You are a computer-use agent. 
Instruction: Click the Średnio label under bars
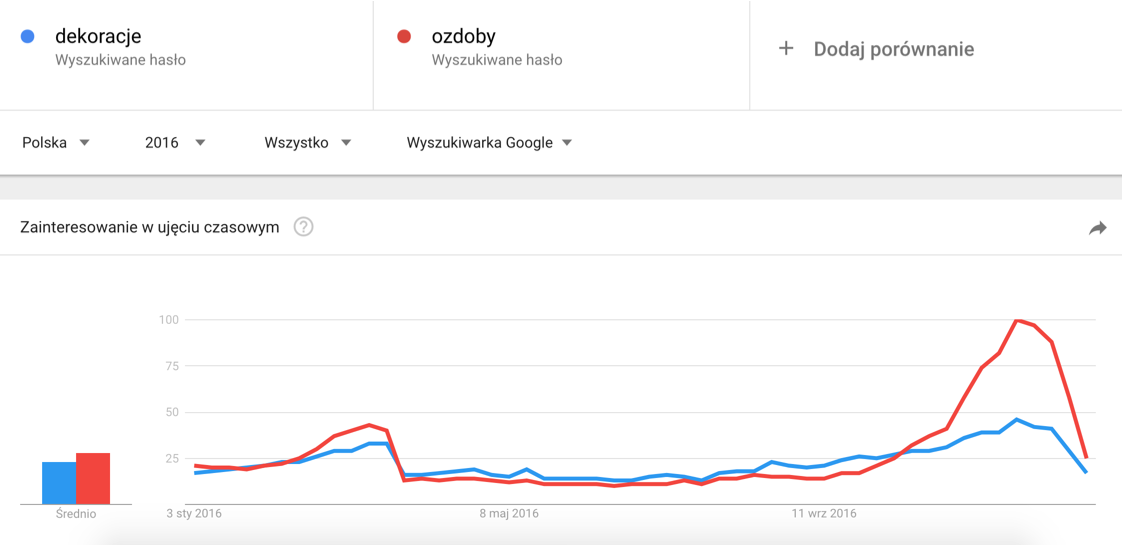[76, 514]
